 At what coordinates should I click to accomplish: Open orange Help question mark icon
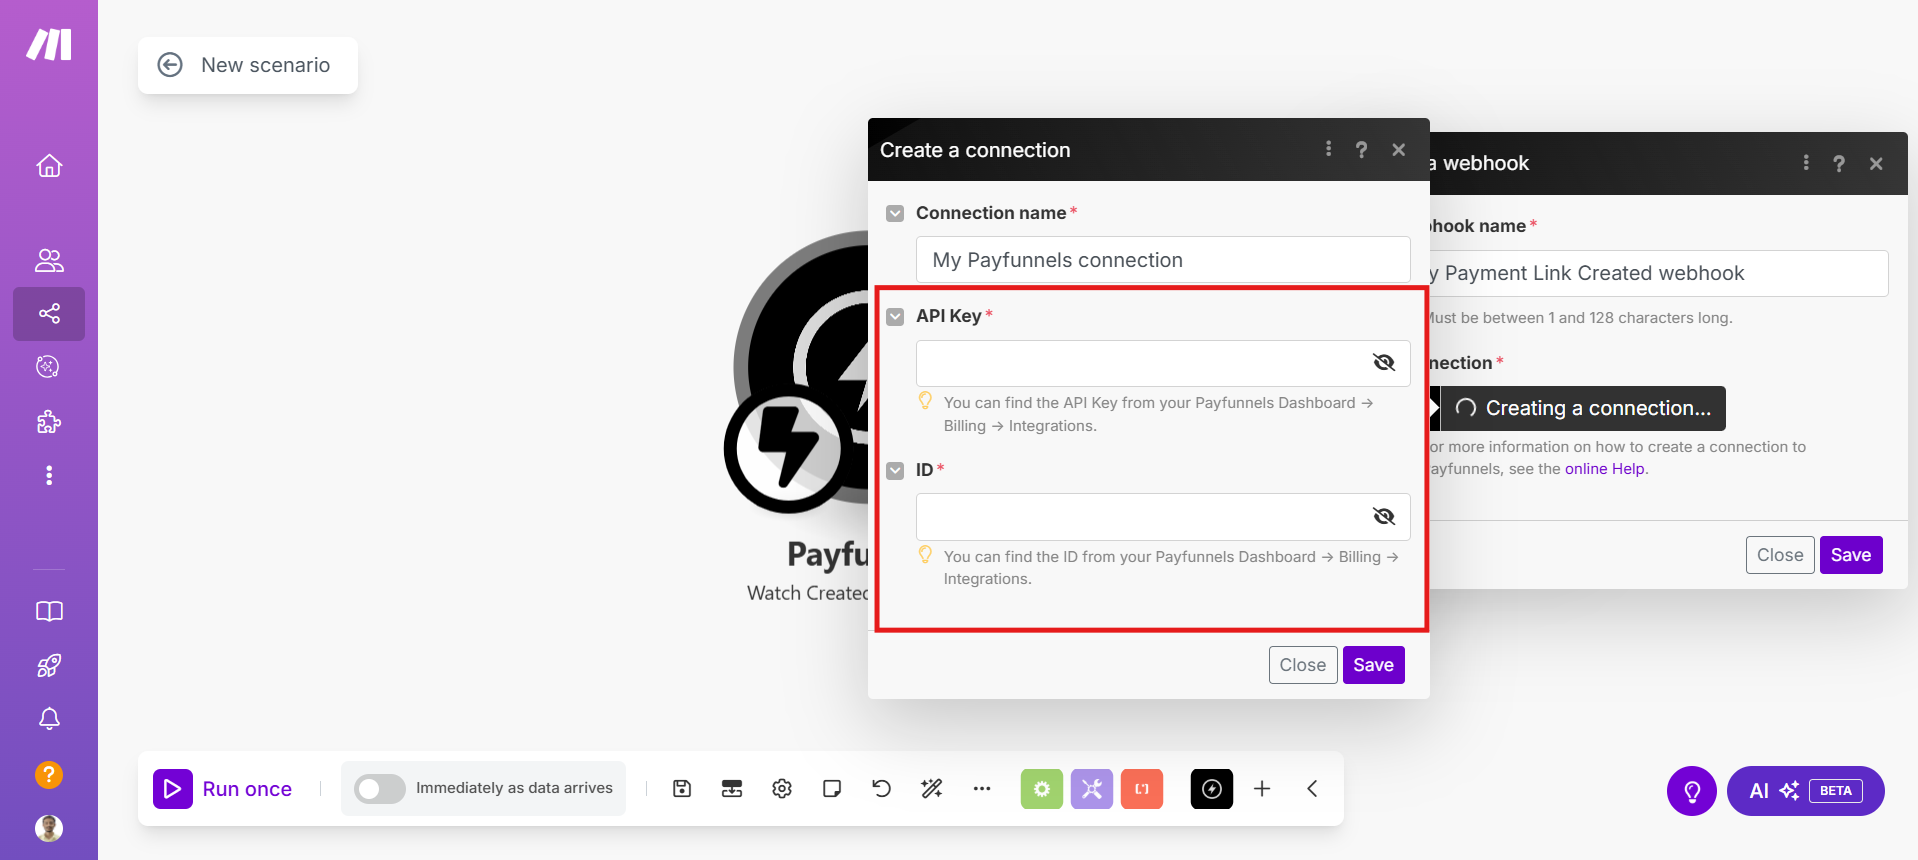coord(49,775)
